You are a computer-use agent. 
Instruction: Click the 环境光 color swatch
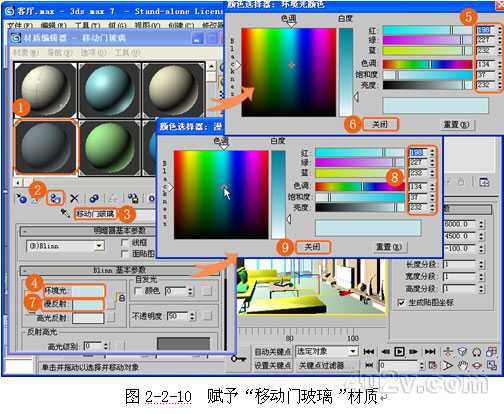[x=88, y=291]
